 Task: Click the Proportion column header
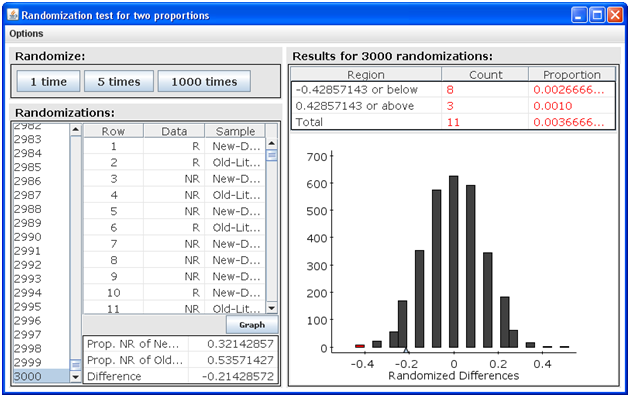[x=572, y=74]
